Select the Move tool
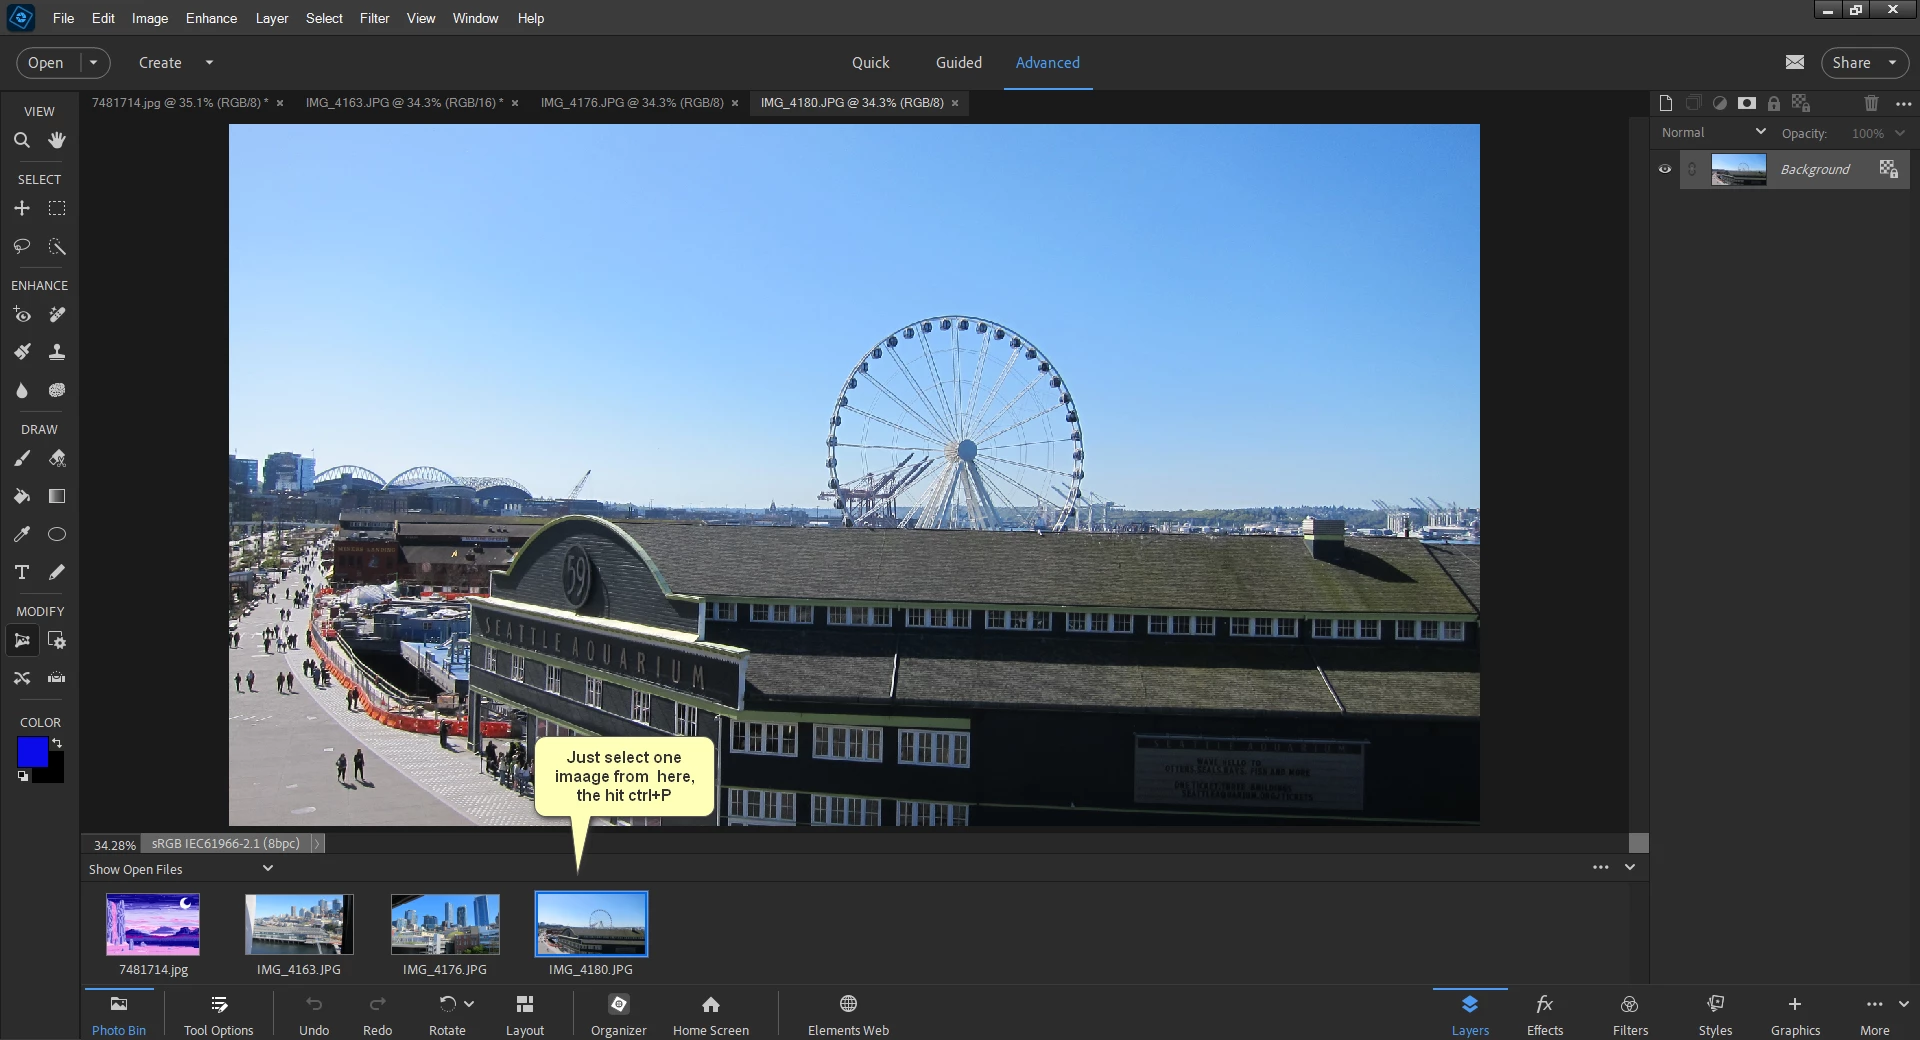This screenshot has height=1040, width=1920. tap(21, 209)
